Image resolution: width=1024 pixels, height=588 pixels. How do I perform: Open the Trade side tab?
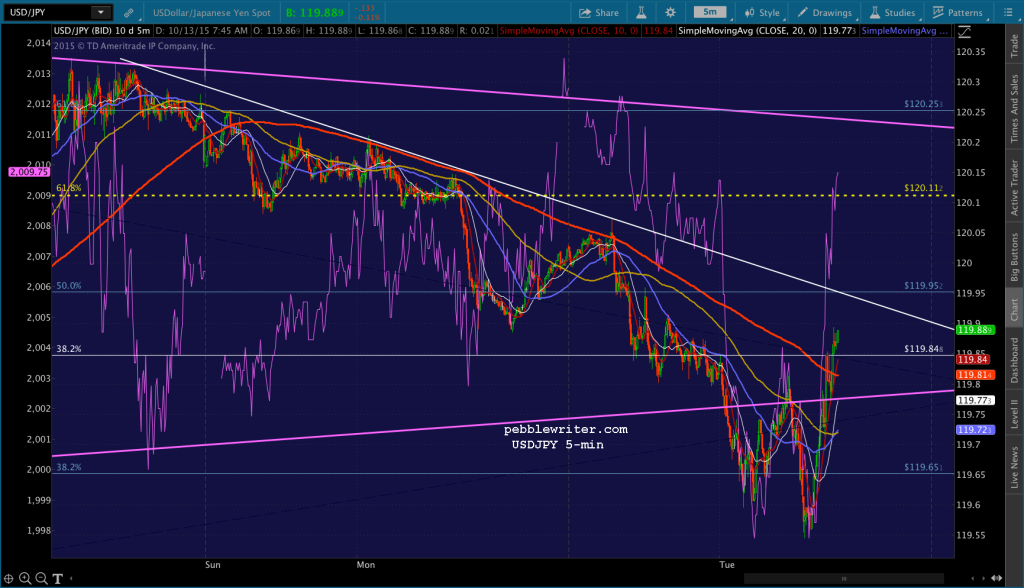coord(1014,45)
